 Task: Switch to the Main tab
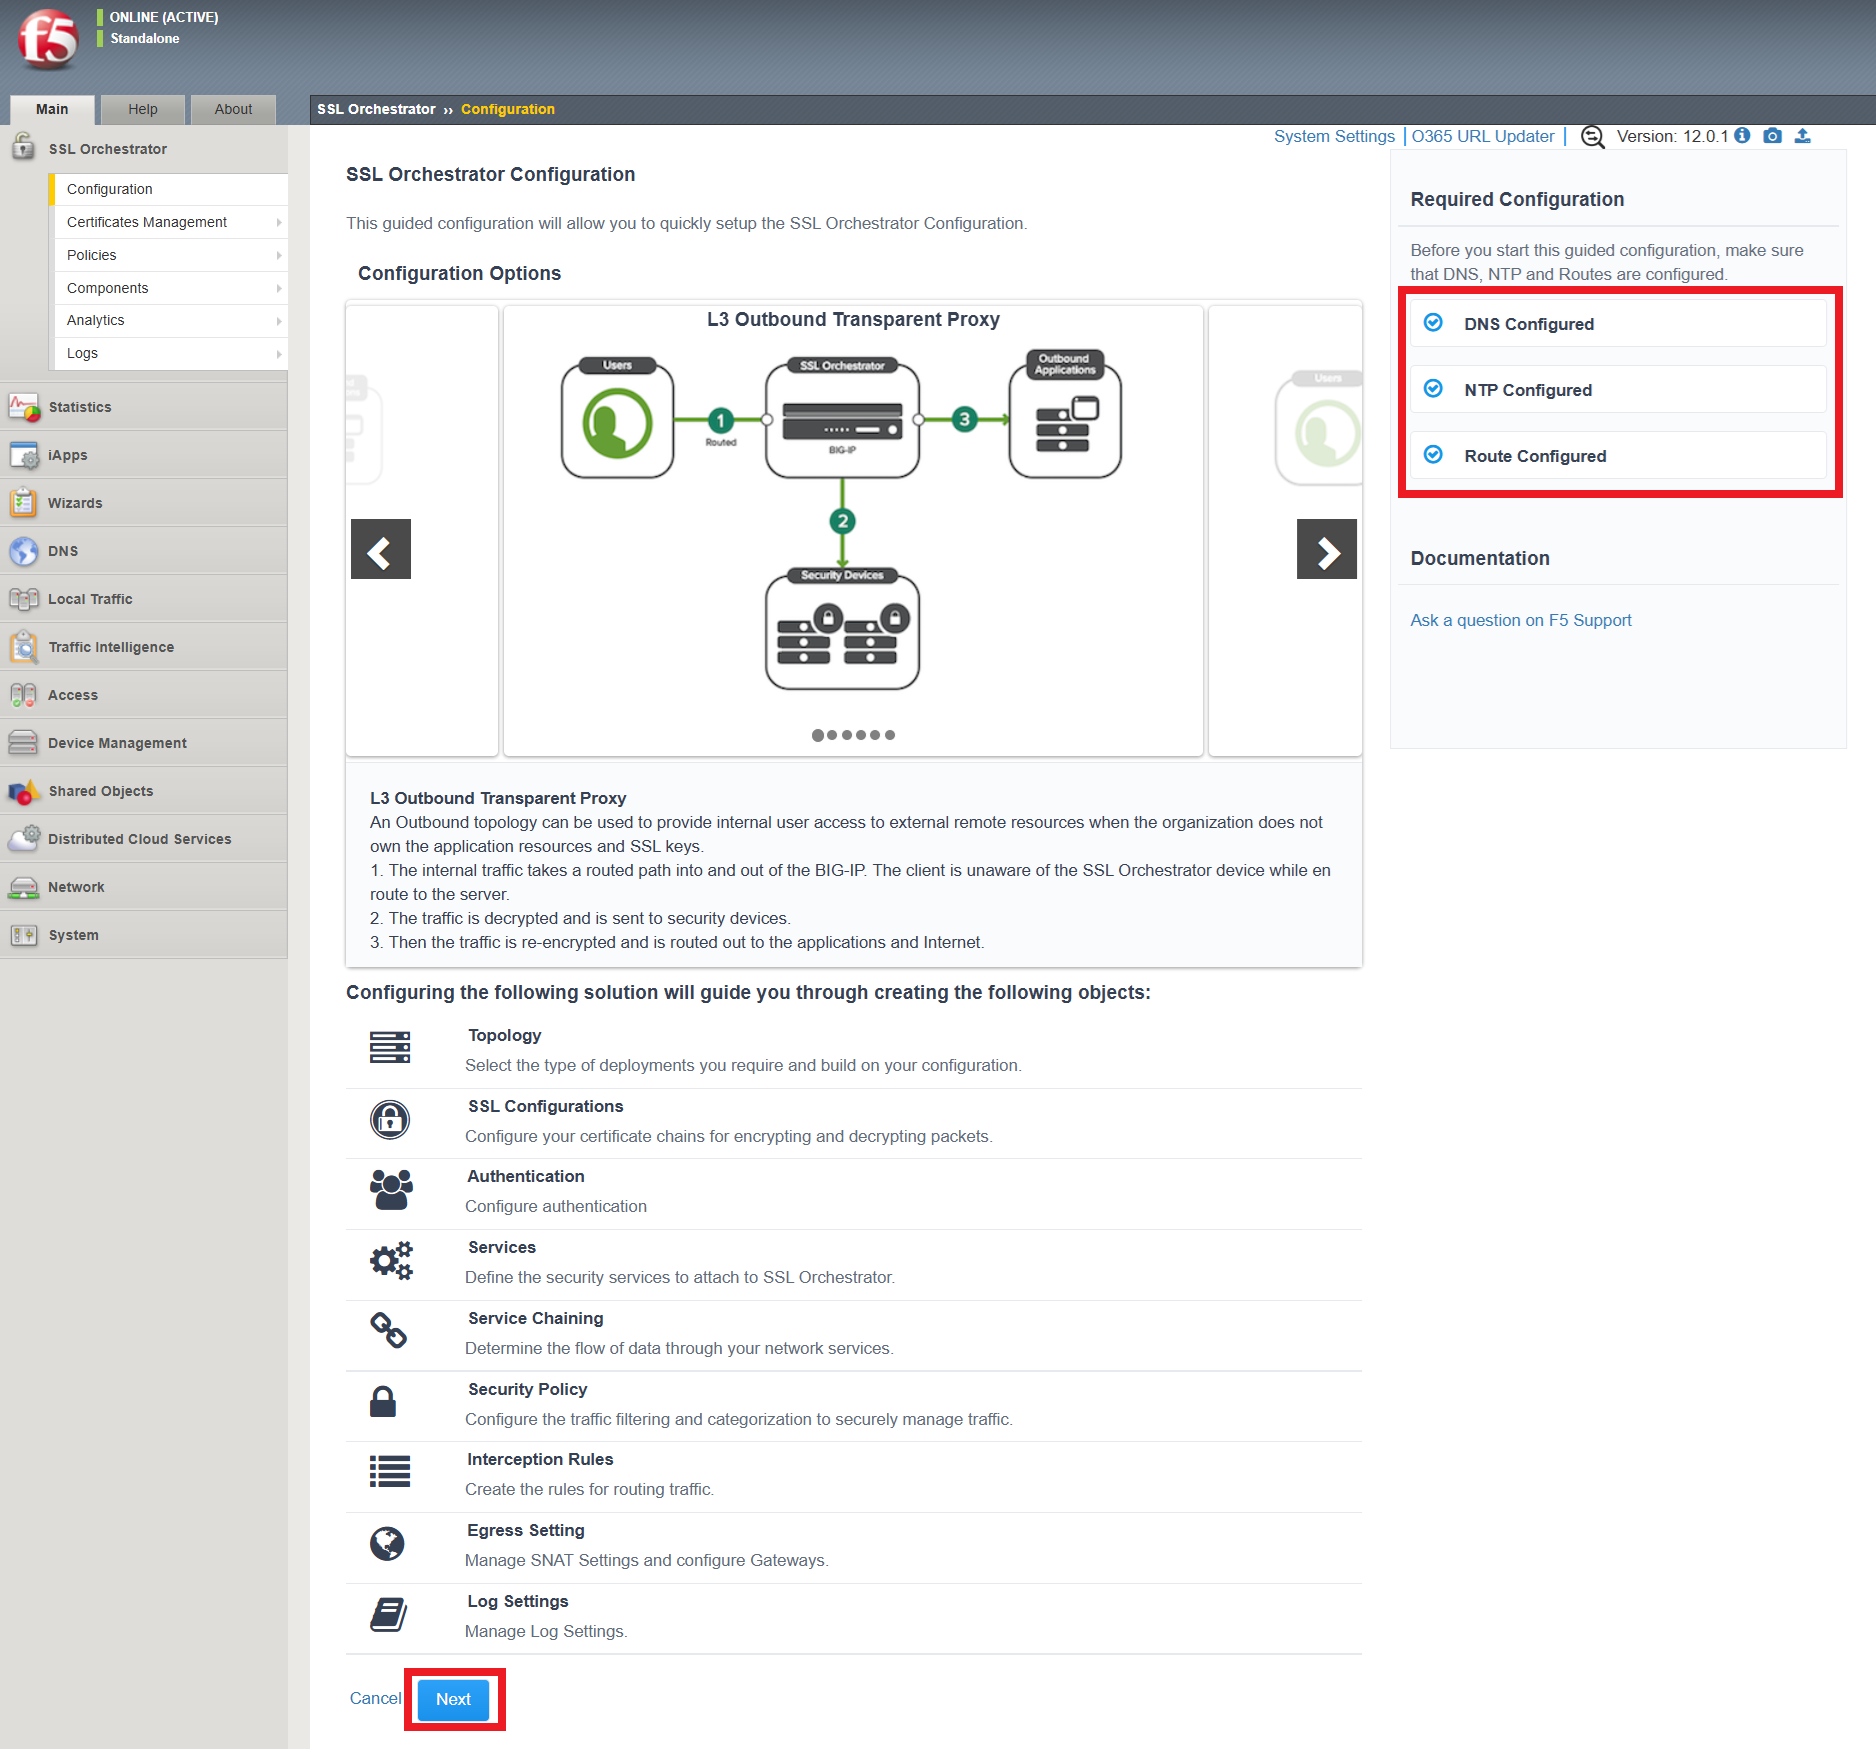[x=52, y=109]
